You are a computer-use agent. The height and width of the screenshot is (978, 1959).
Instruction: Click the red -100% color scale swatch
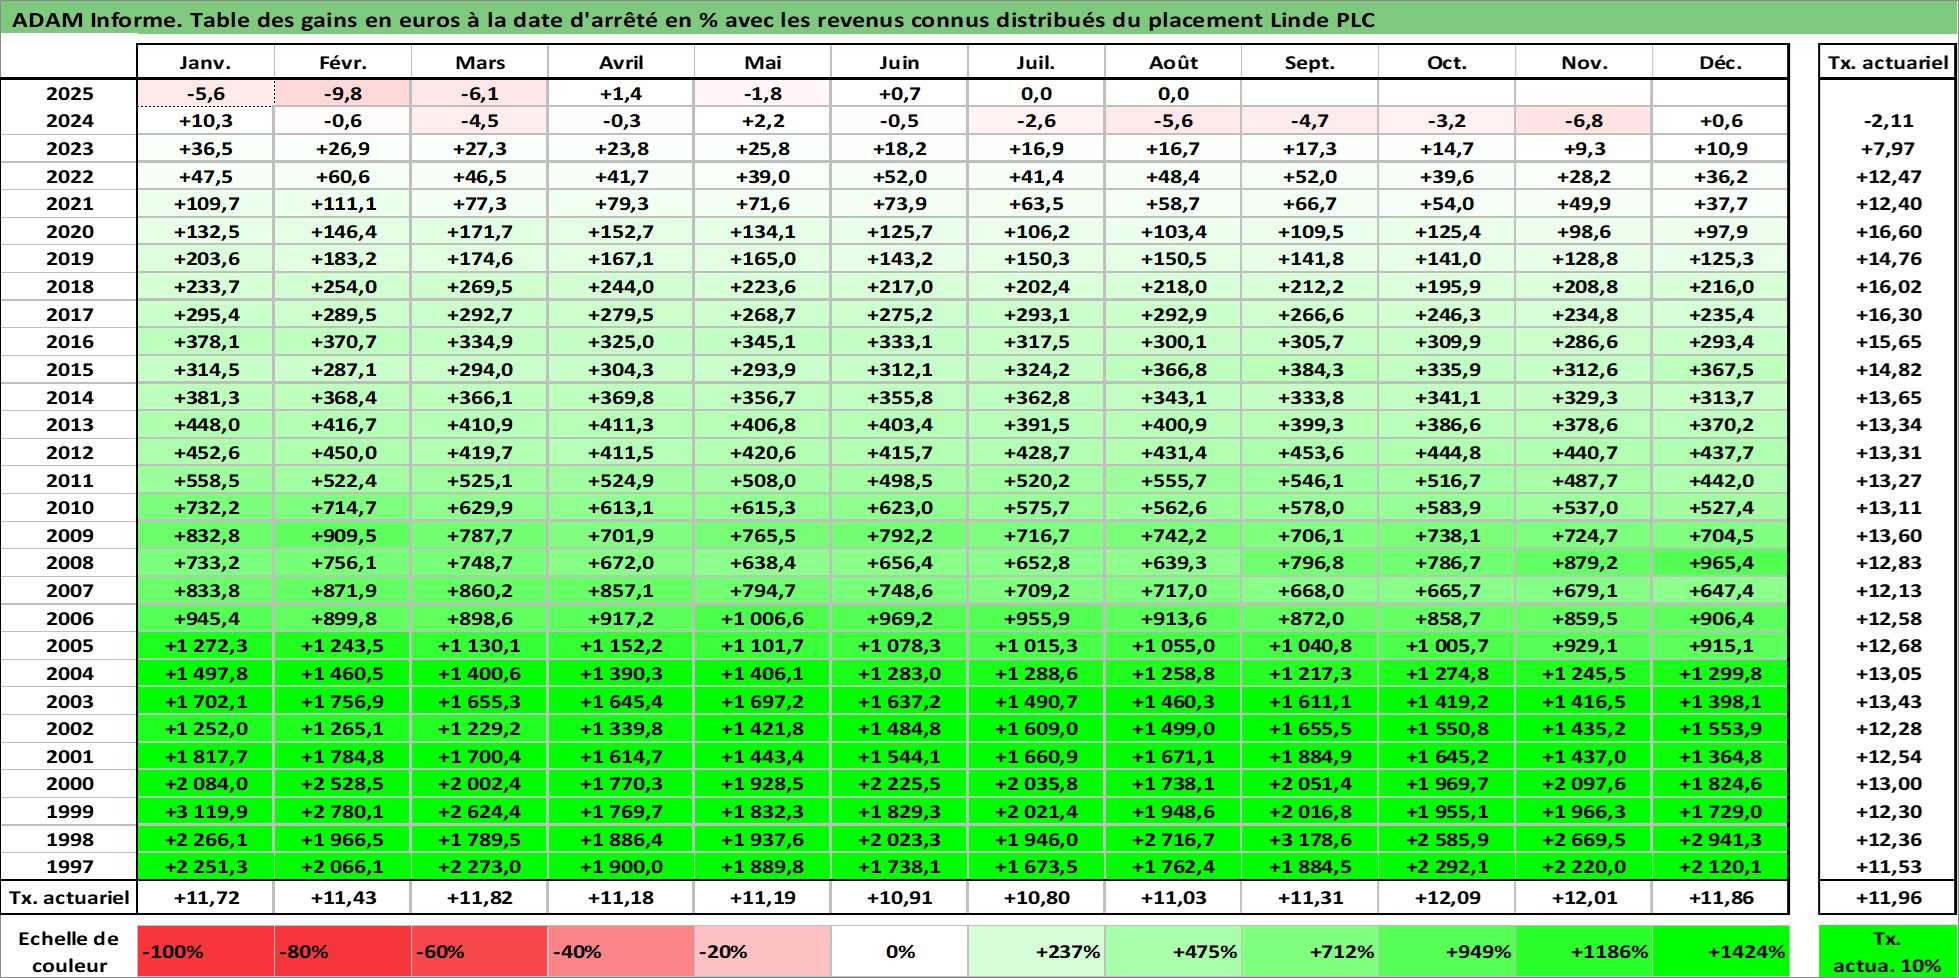pos(205,951)
